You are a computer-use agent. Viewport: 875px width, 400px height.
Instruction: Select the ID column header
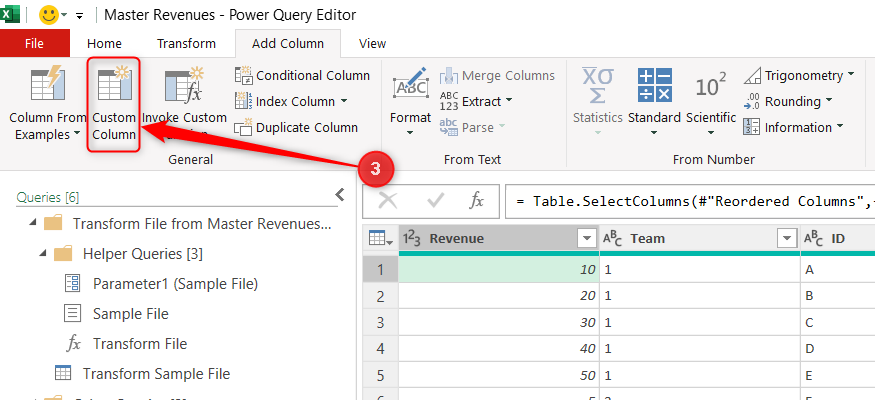coord(838,239)
